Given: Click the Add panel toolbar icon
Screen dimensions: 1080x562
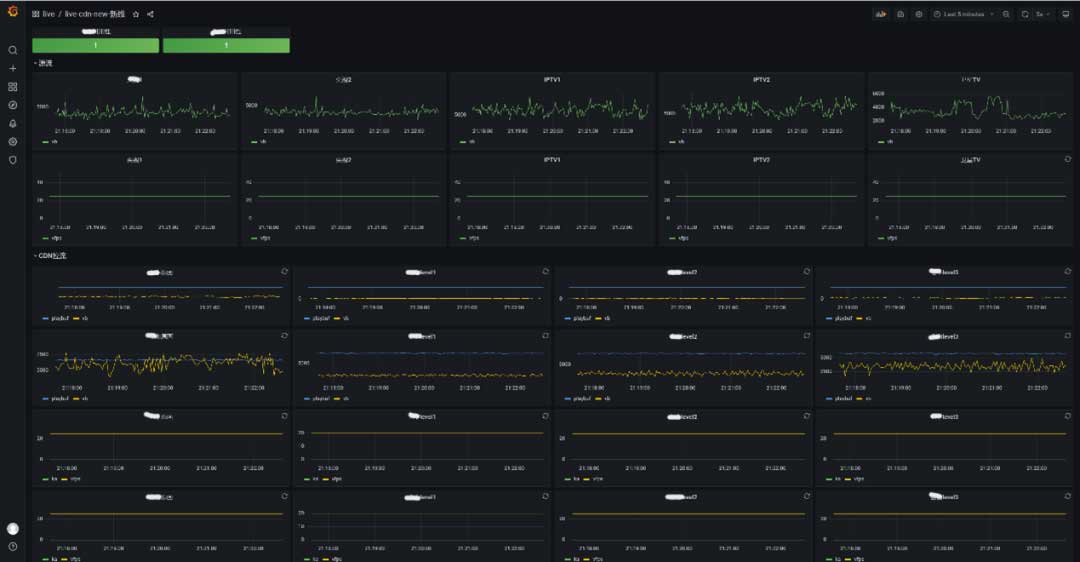Looking at the screenshot, I should pos(881,14).
